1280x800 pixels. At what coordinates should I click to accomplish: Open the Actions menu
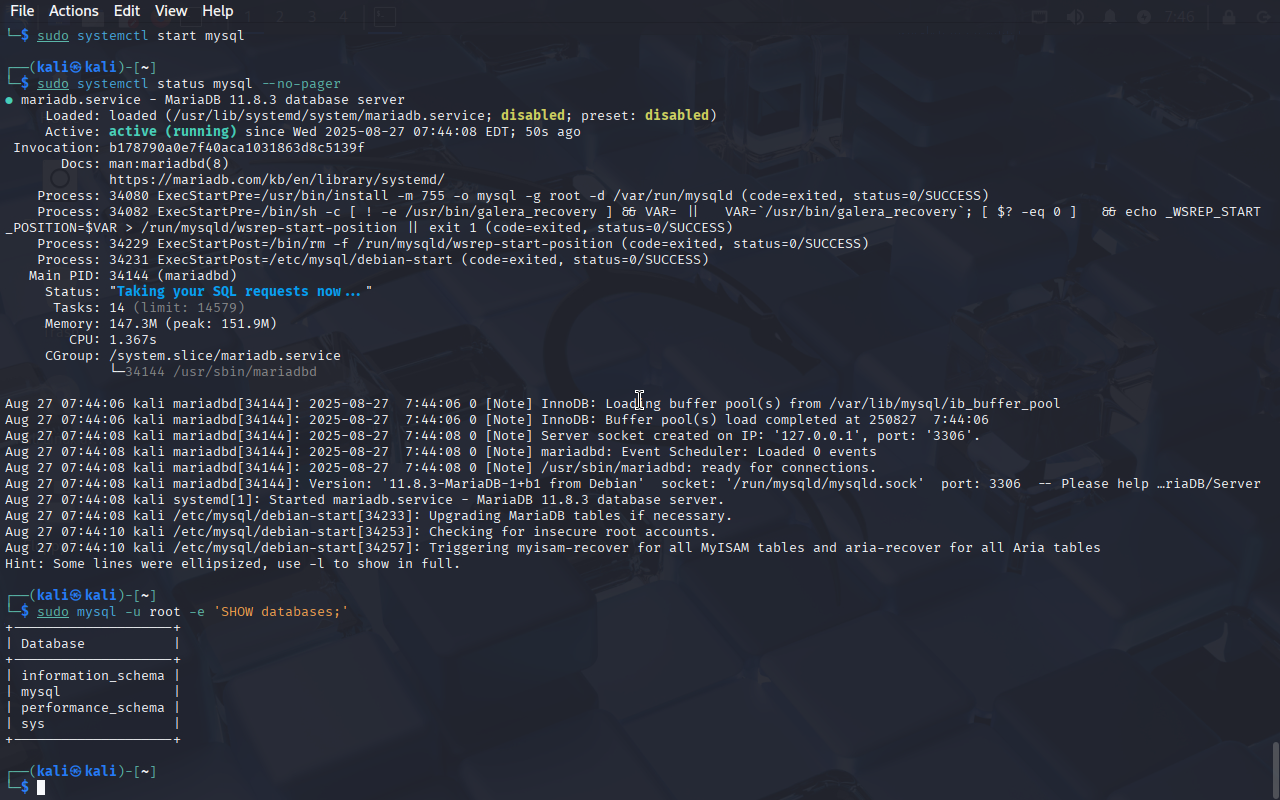coord(74,11)
